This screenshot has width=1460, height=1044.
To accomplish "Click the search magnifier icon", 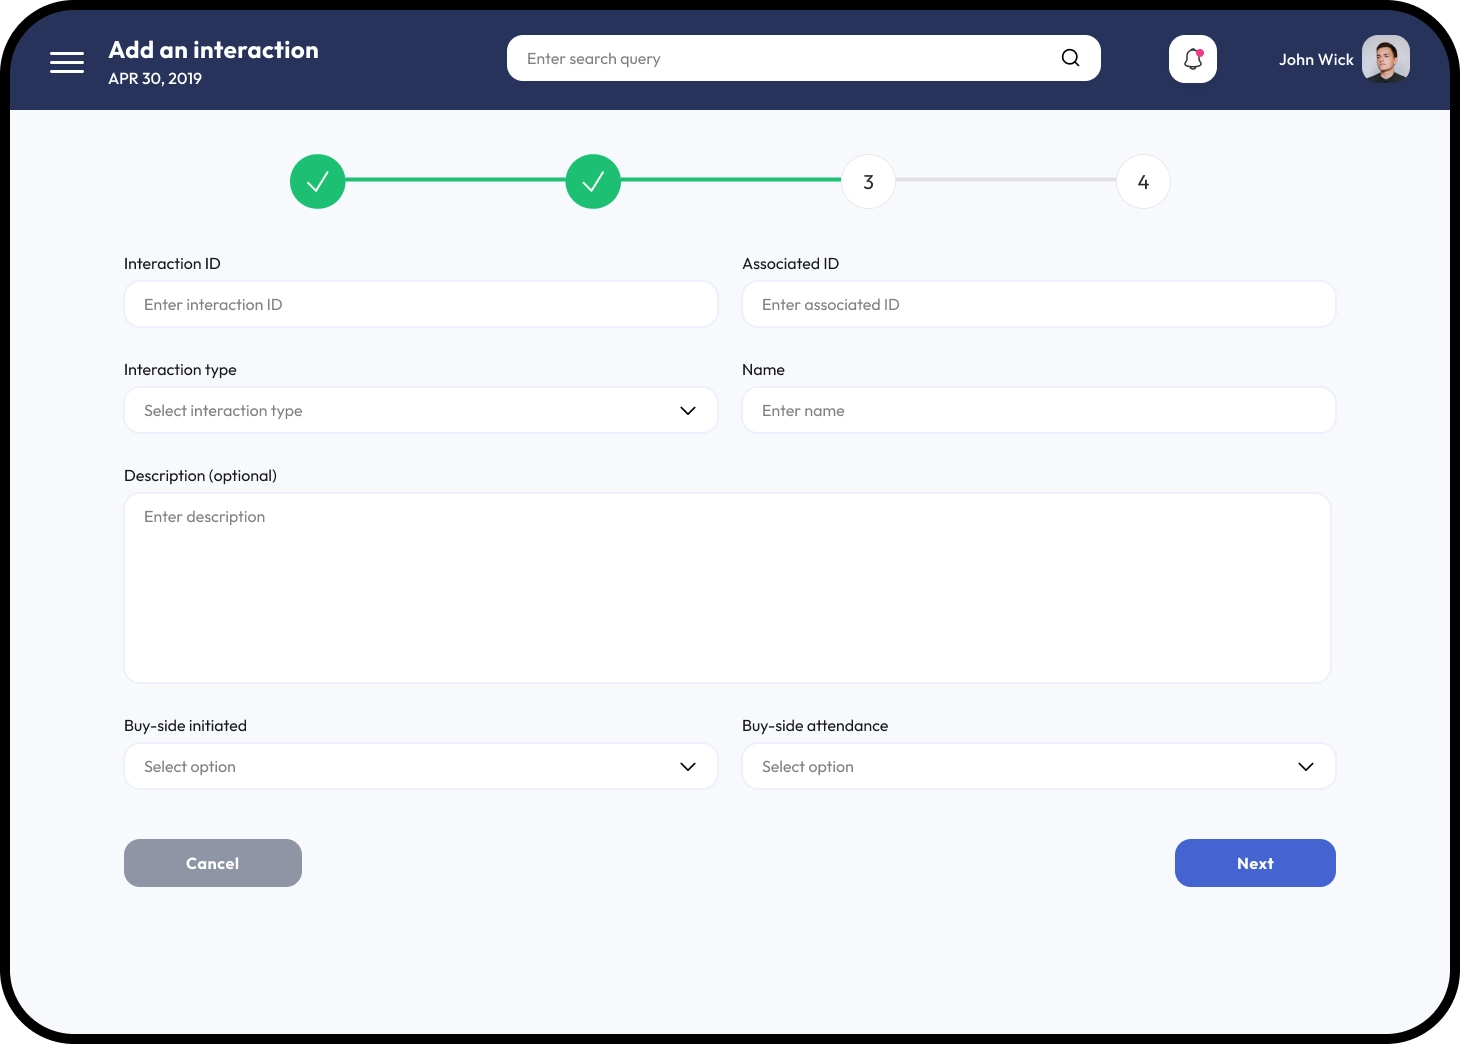I will pyautogui.click(x=1070, y=58).
